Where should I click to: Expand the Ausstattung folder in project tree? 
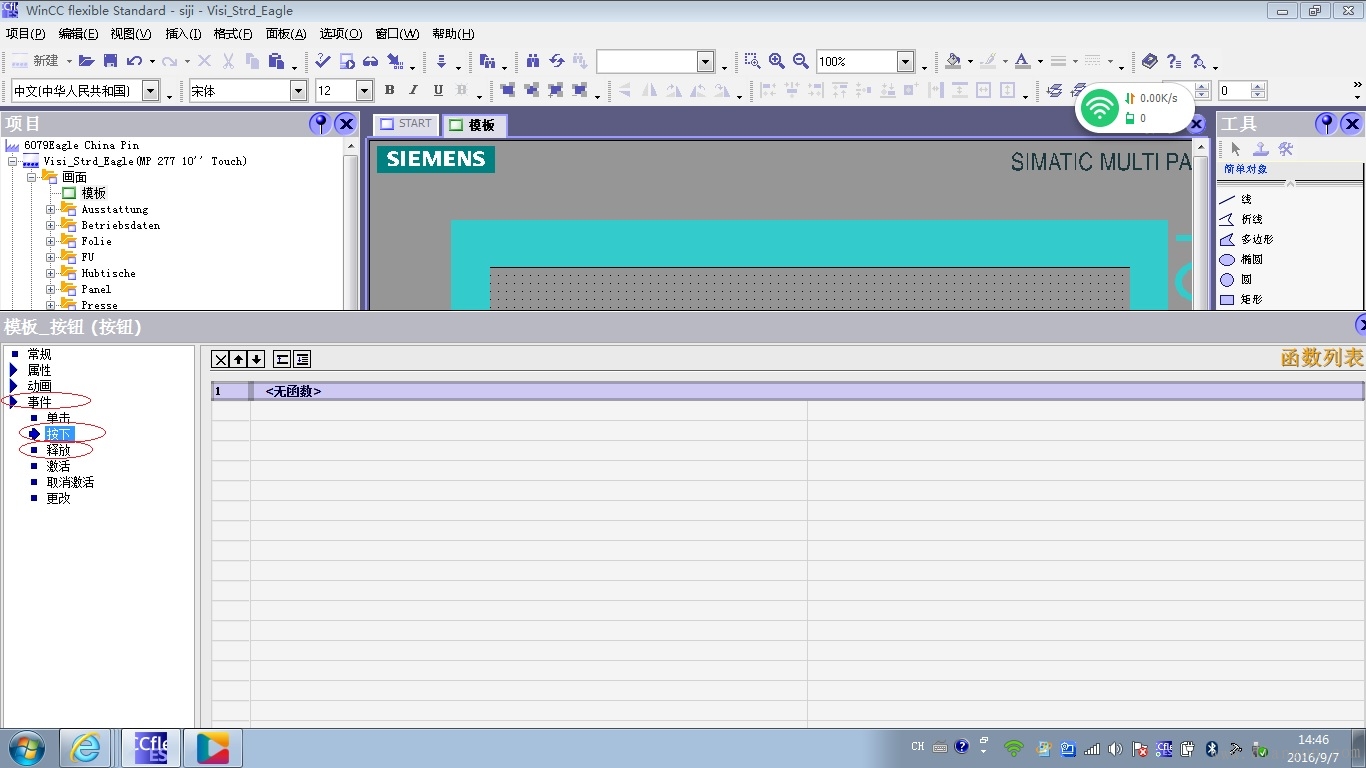pos(51,210)
